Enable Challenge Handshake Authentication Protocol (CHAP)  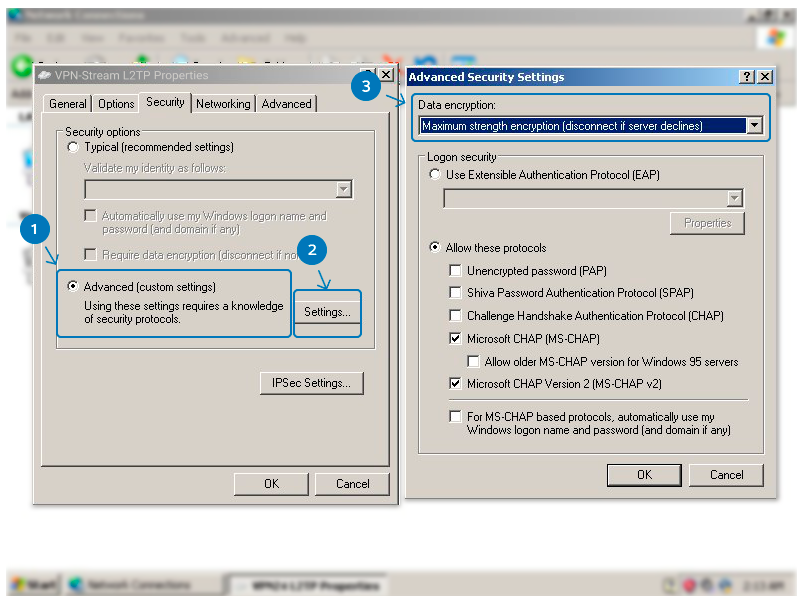(455, 315)
